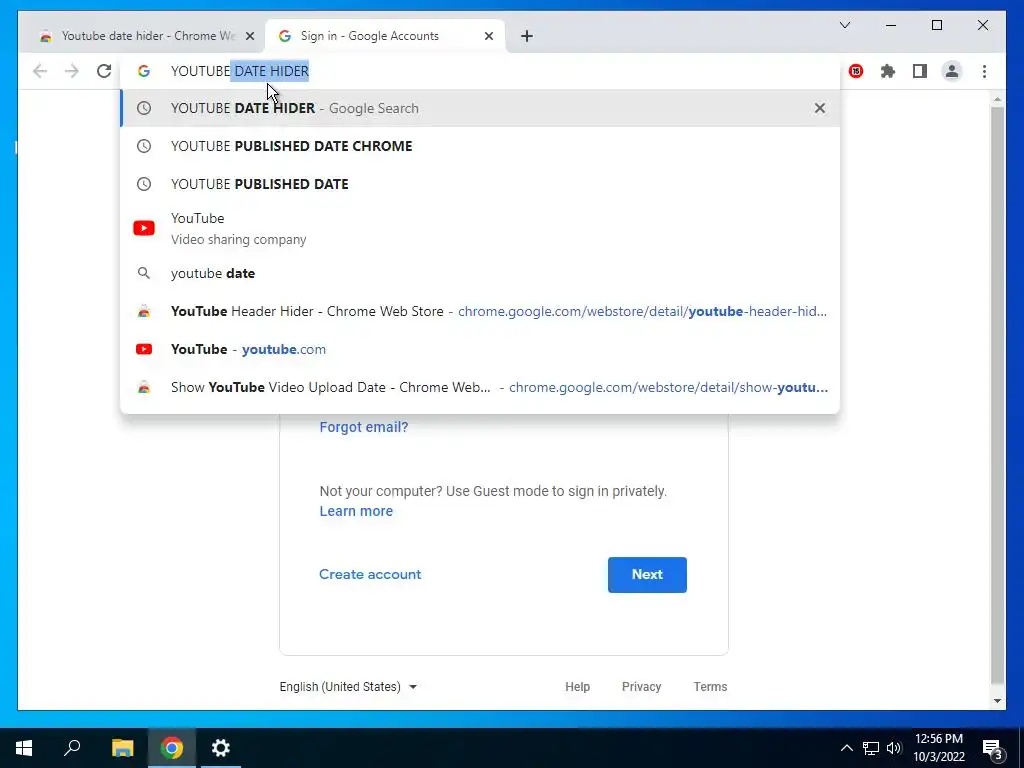Select YOUTUBE PUBLISHED DATE CHROME suggestion
1024x768 pixels.
(480, 146)
